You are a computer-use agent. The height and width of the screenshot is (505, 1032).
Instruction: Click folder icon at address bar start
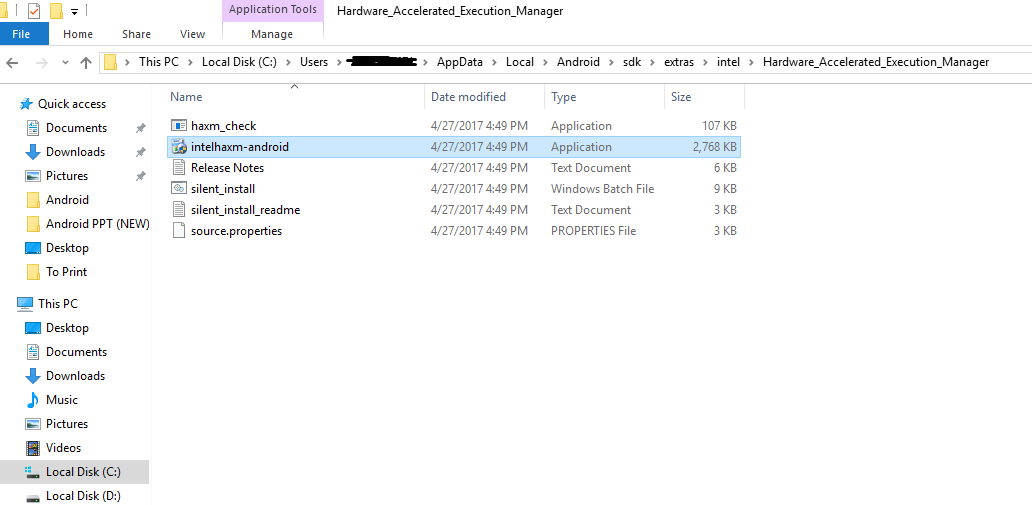tap(111, 63)
